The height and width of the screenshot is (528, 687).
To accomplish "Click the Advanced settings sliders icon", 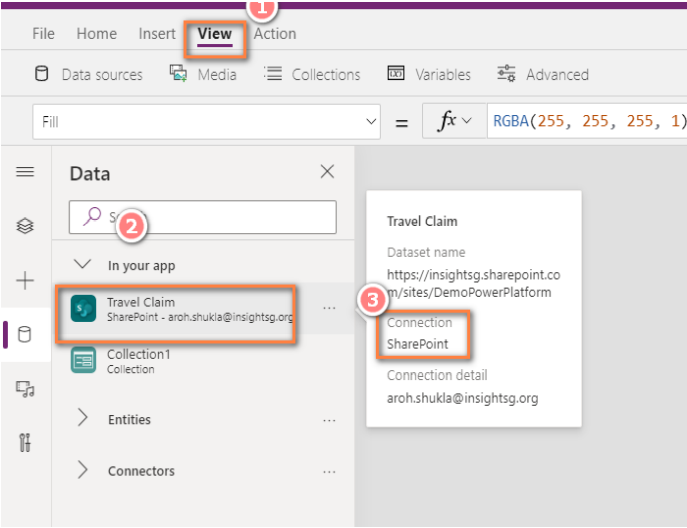I will click(x=506, y=73).
